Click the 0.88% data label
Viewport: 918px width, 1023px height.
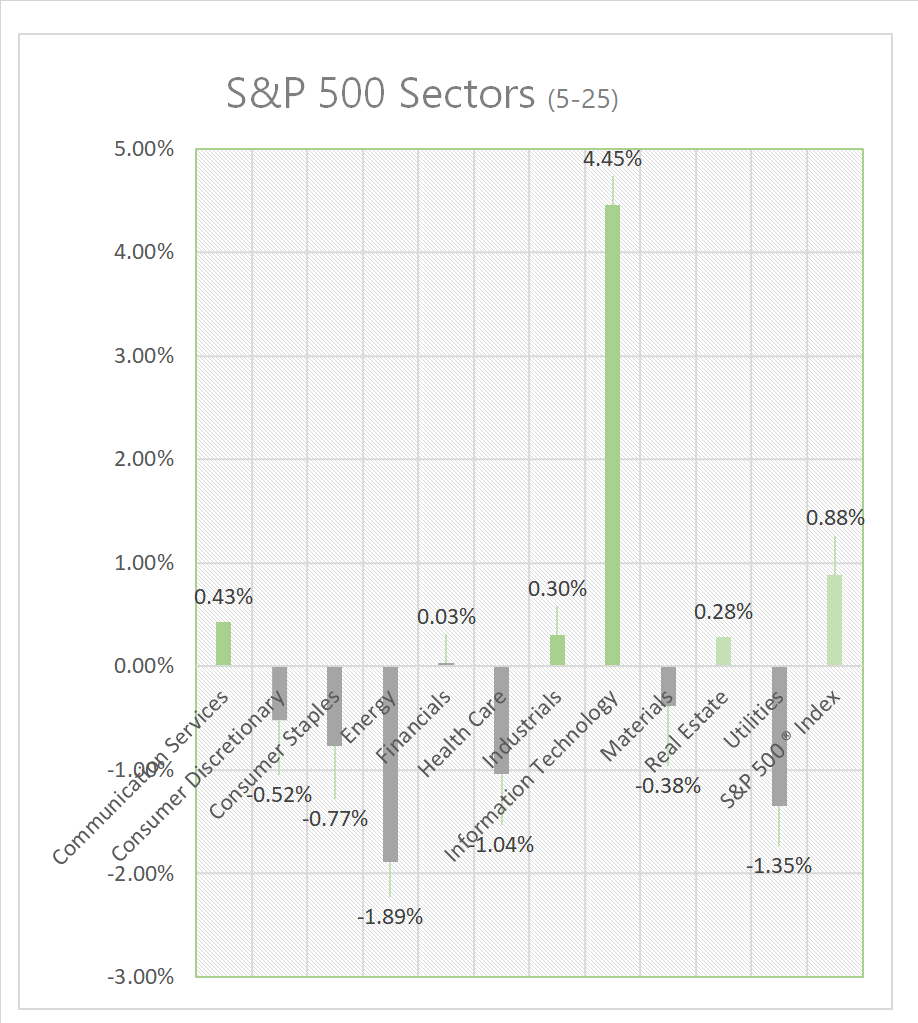pos(835,518)
